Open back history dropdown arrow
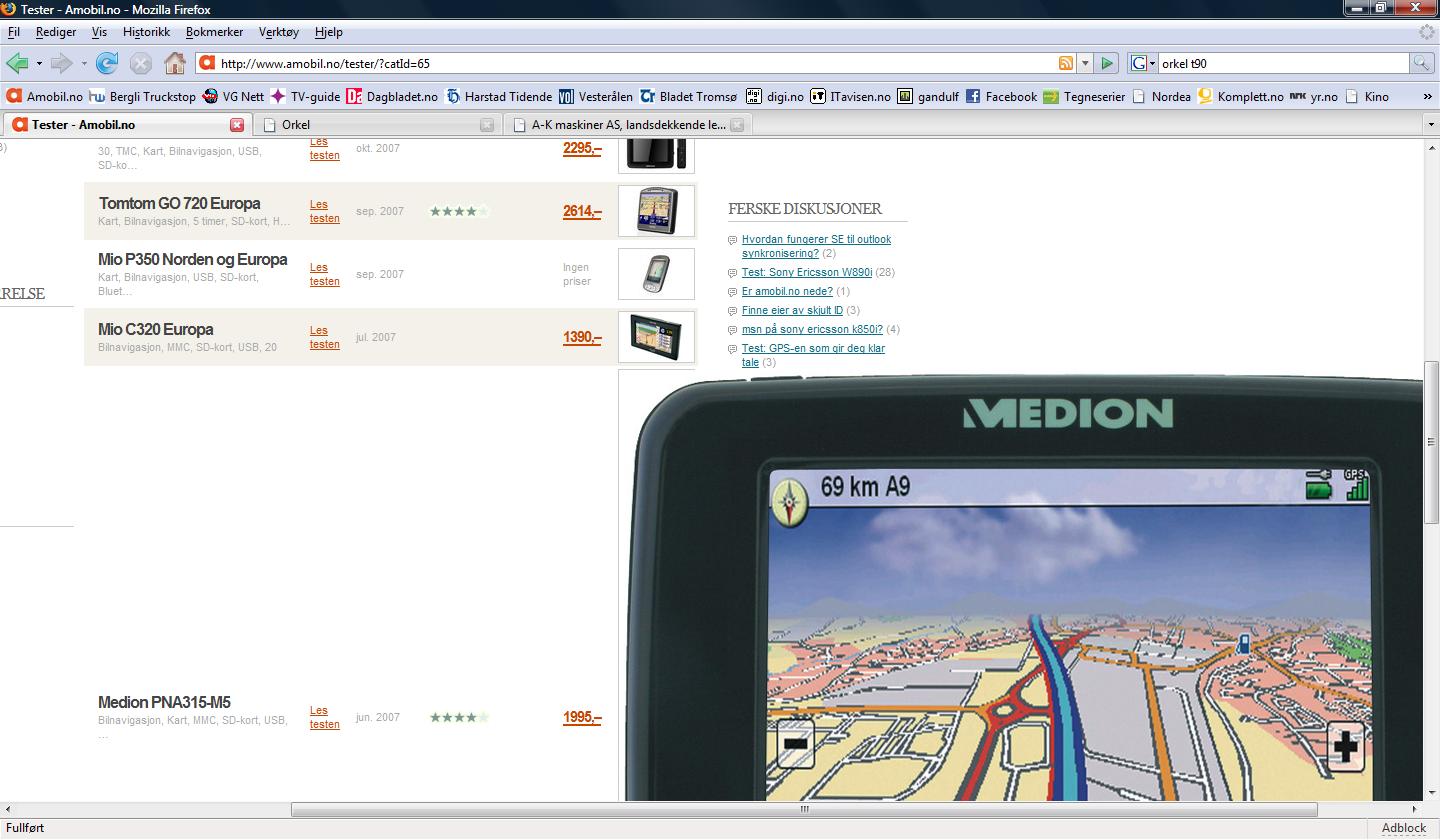Image resolution: width=1440 pixels, height=840 pixels. point(39,63)
